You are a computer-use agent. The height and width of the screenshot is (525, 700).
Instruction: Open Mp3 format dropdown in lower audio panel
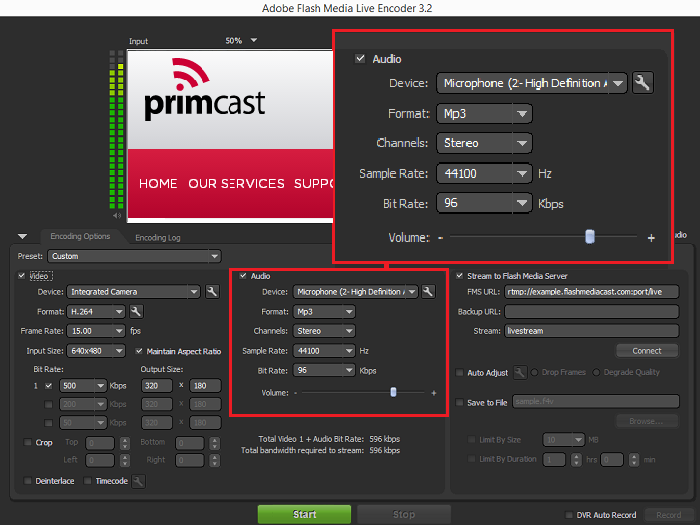point(324,311)
